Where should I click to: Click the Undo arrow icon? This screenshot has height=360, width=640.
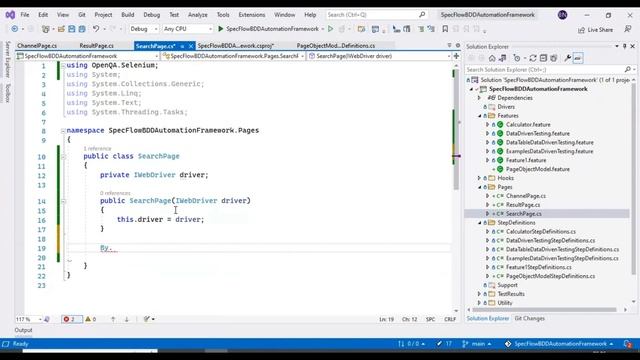pos(96,29)
